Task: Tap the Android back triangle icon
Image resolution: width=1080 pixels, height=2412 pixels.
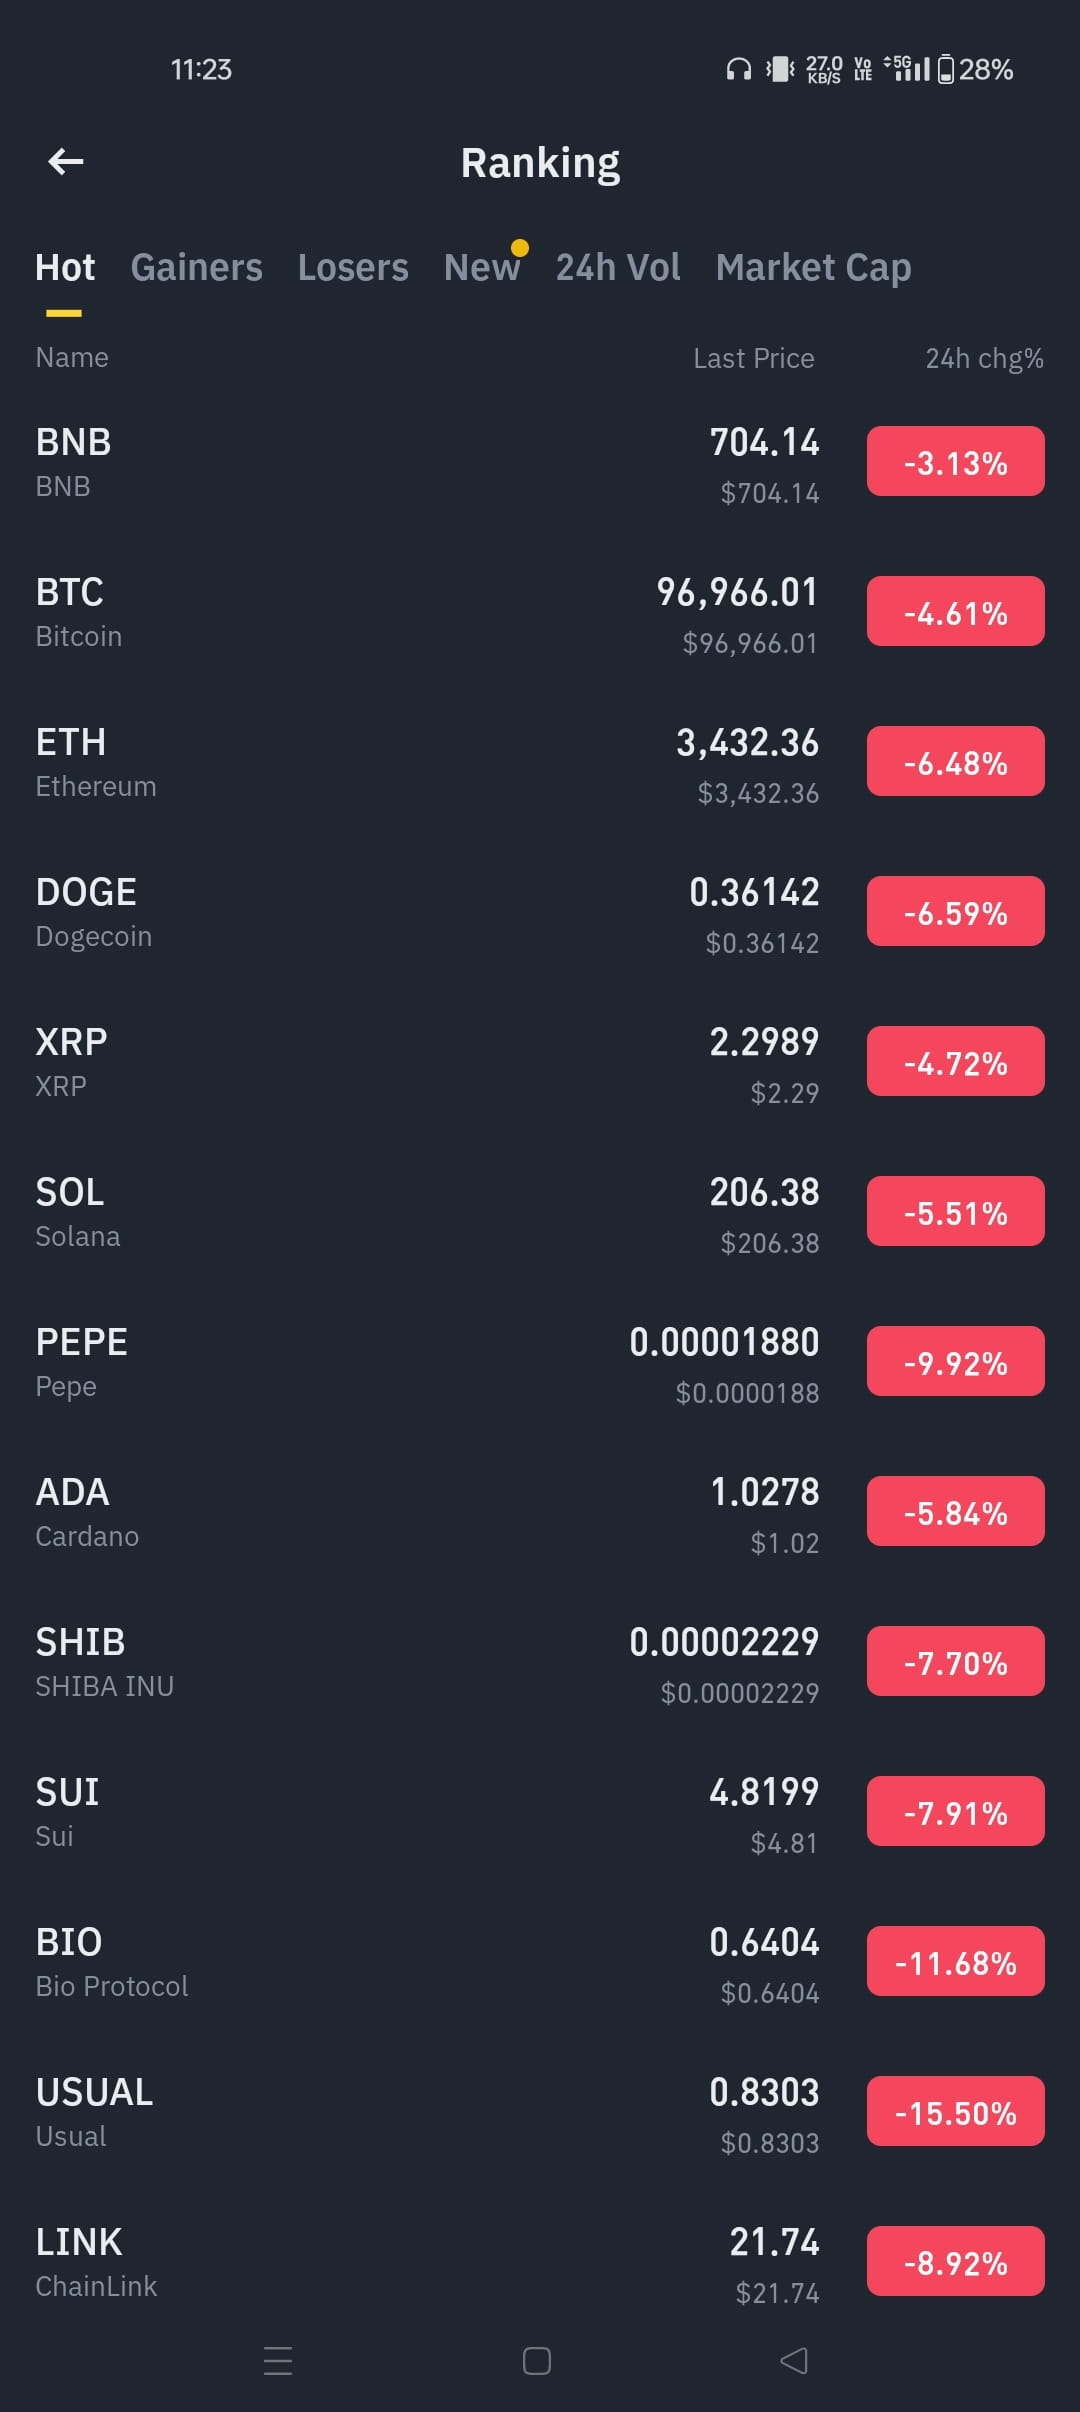Action: pyautogui.click(x=794, y=2361)
